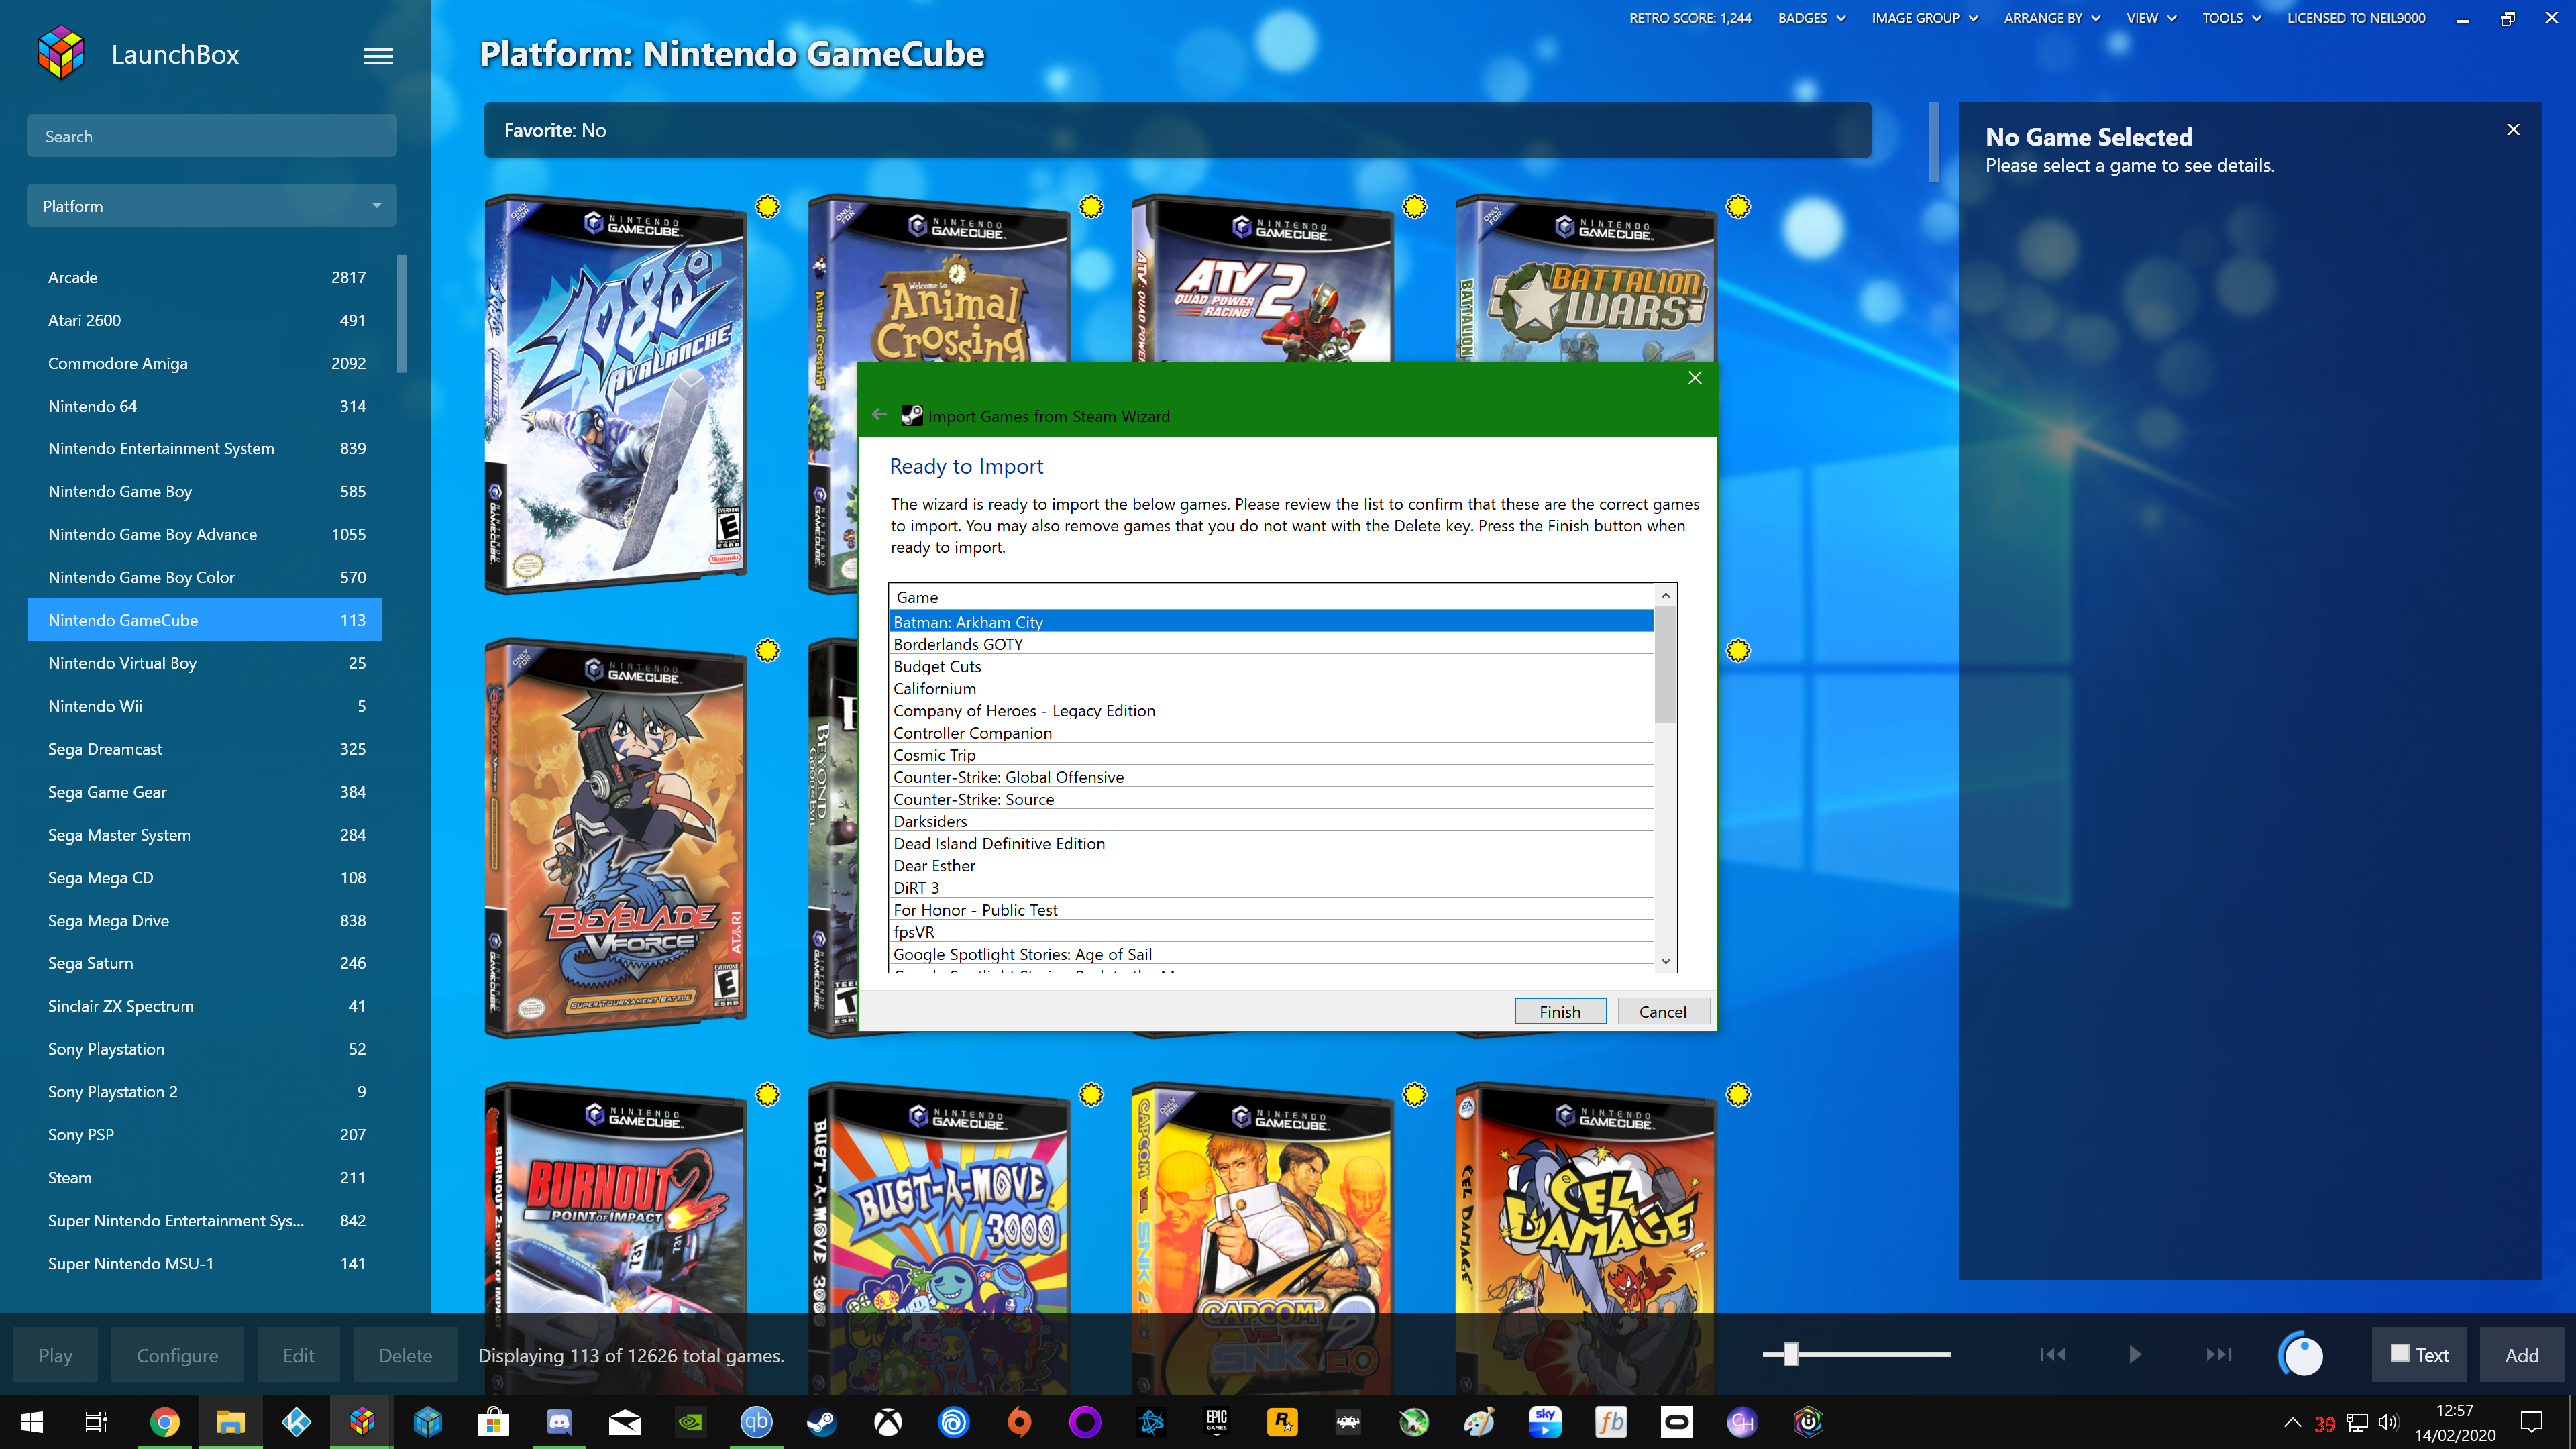Viewport: 2576px width, 1449px height.
Task: Toggle badge star on Cel Damage
Action: (1738, 1095)
